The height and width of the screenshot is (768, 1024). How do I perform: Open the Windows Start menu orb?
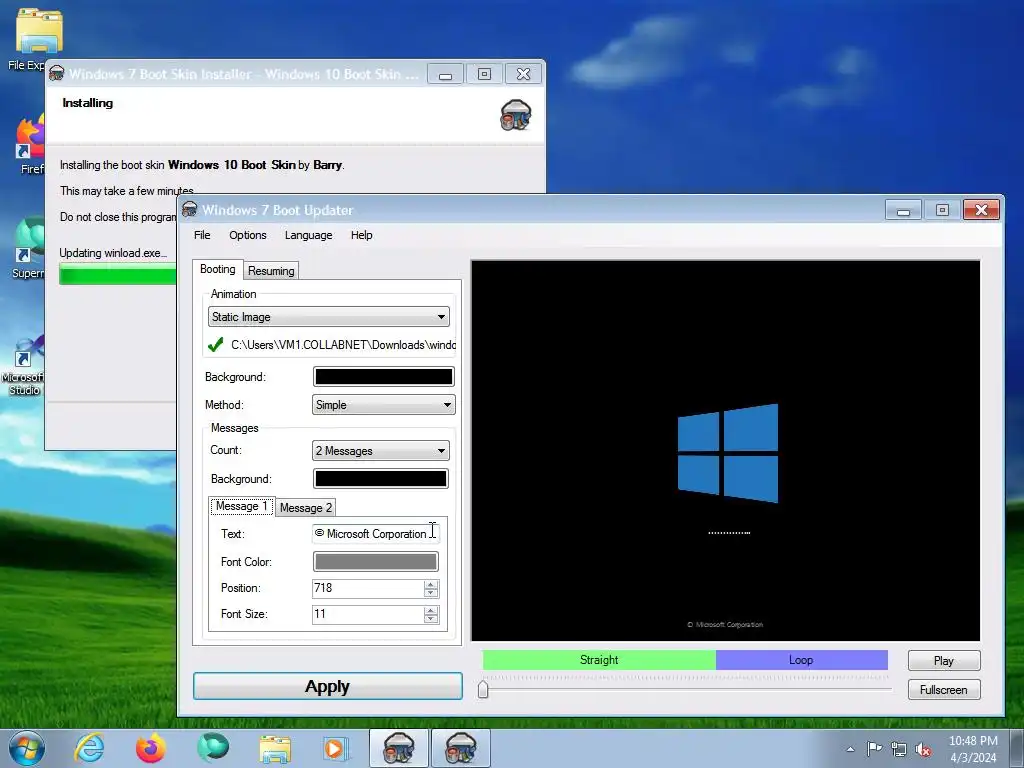pos(27,748)
